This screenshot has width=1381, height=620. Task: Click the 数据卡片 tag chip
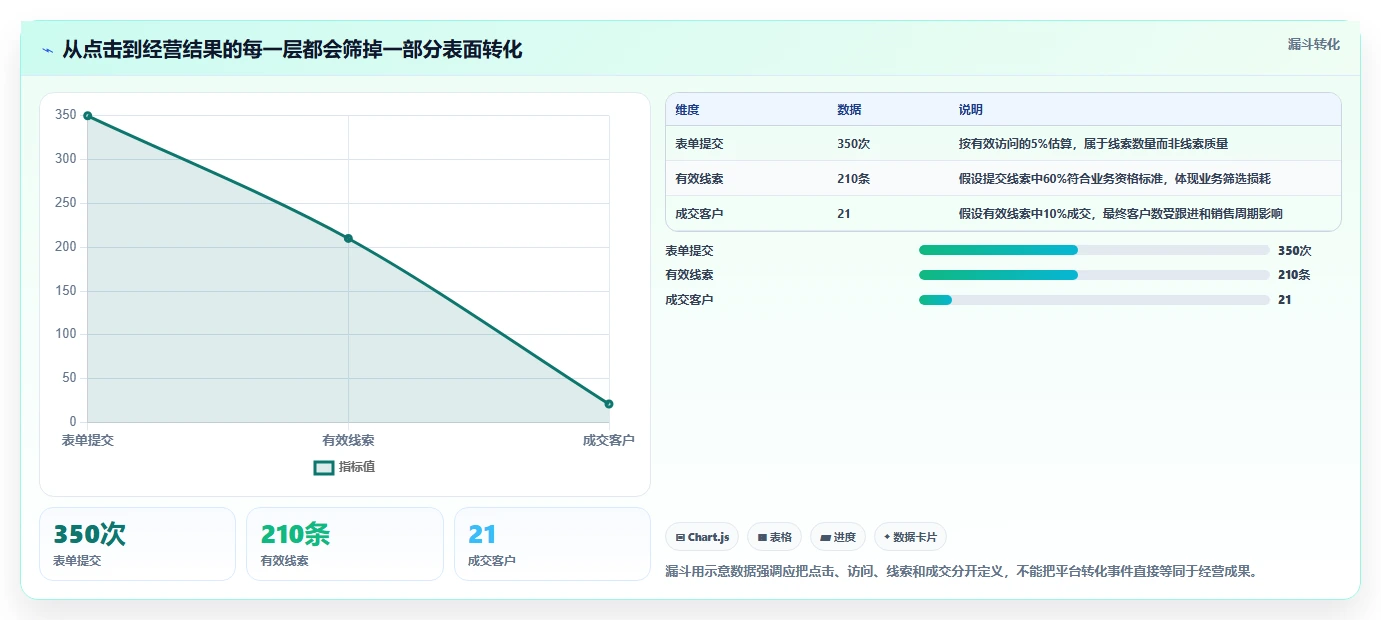pos(910,537)
